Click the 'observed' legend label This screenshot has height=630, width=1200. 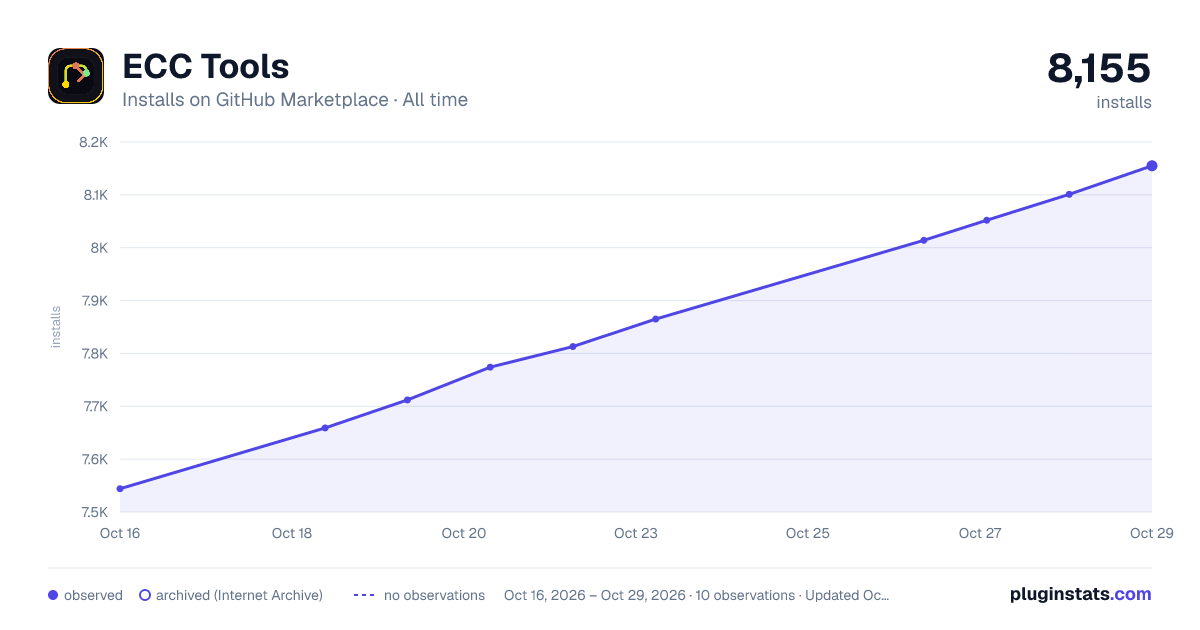[93, 595]
